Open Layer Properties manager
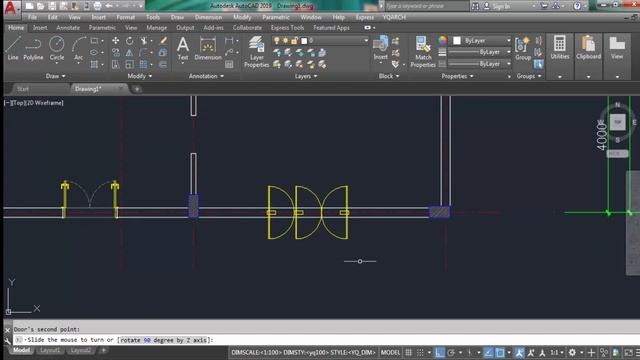 point(256,51)
